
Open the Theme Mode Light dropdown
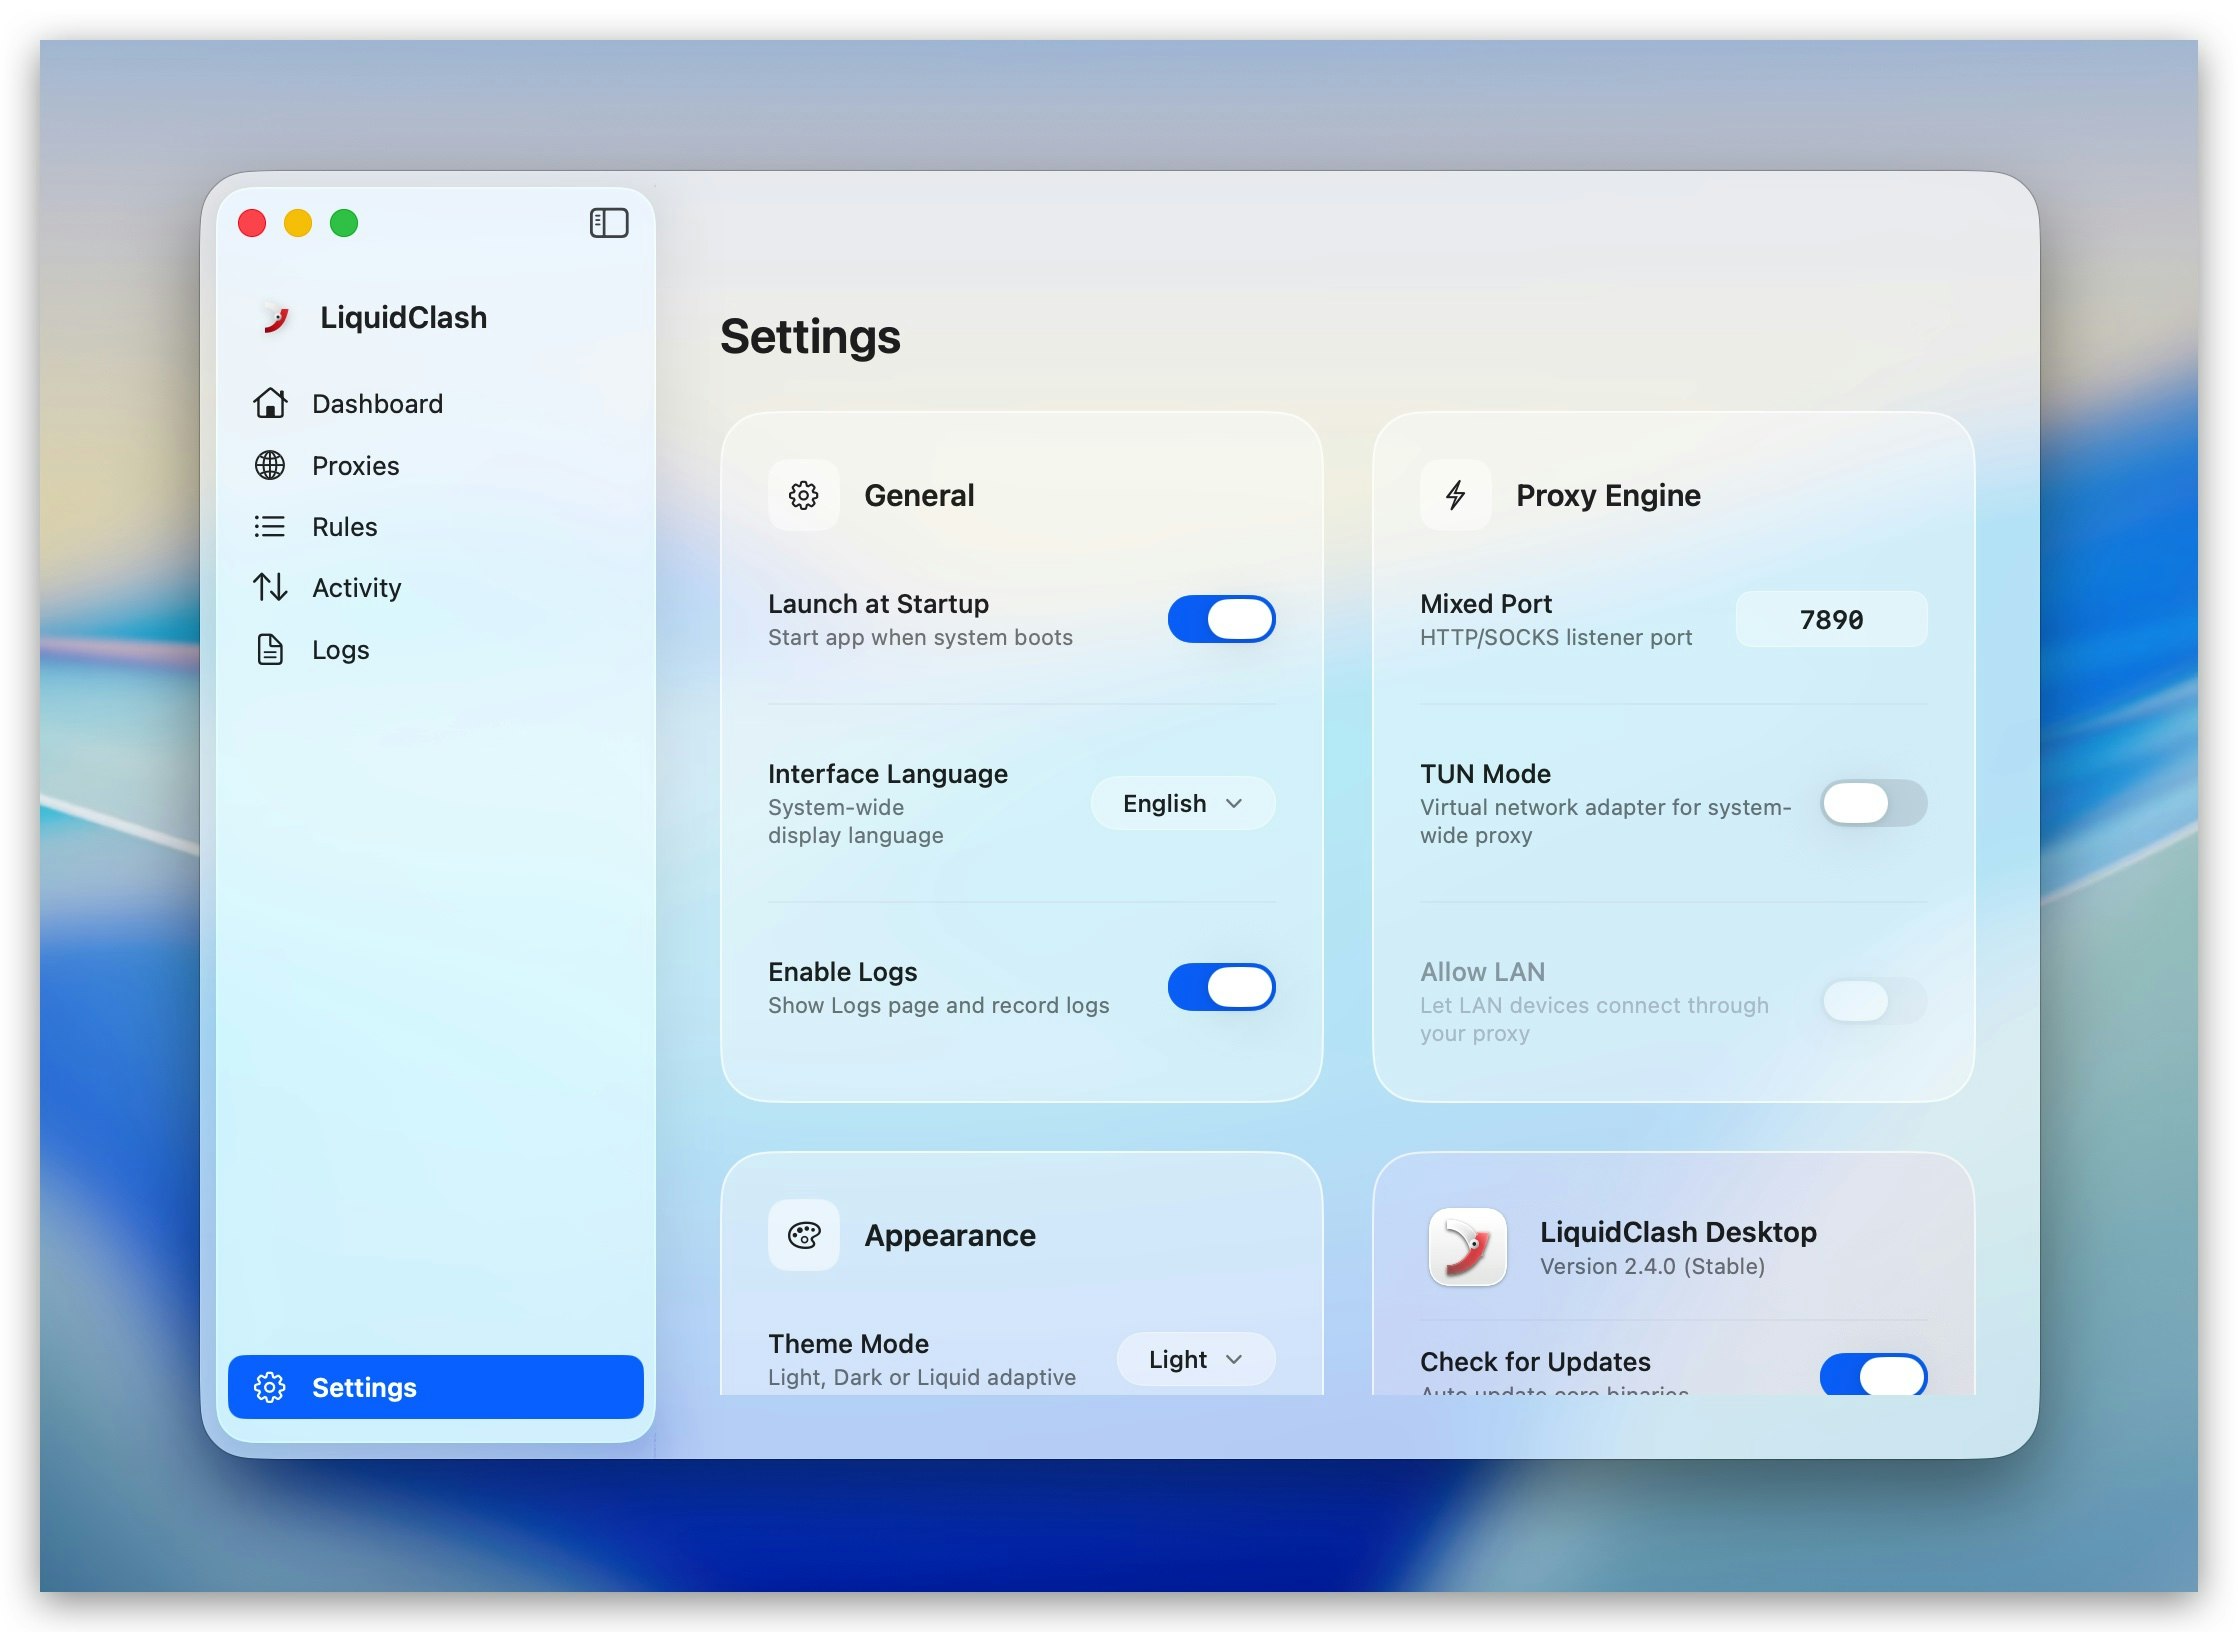click(x=1195, y=1359)
